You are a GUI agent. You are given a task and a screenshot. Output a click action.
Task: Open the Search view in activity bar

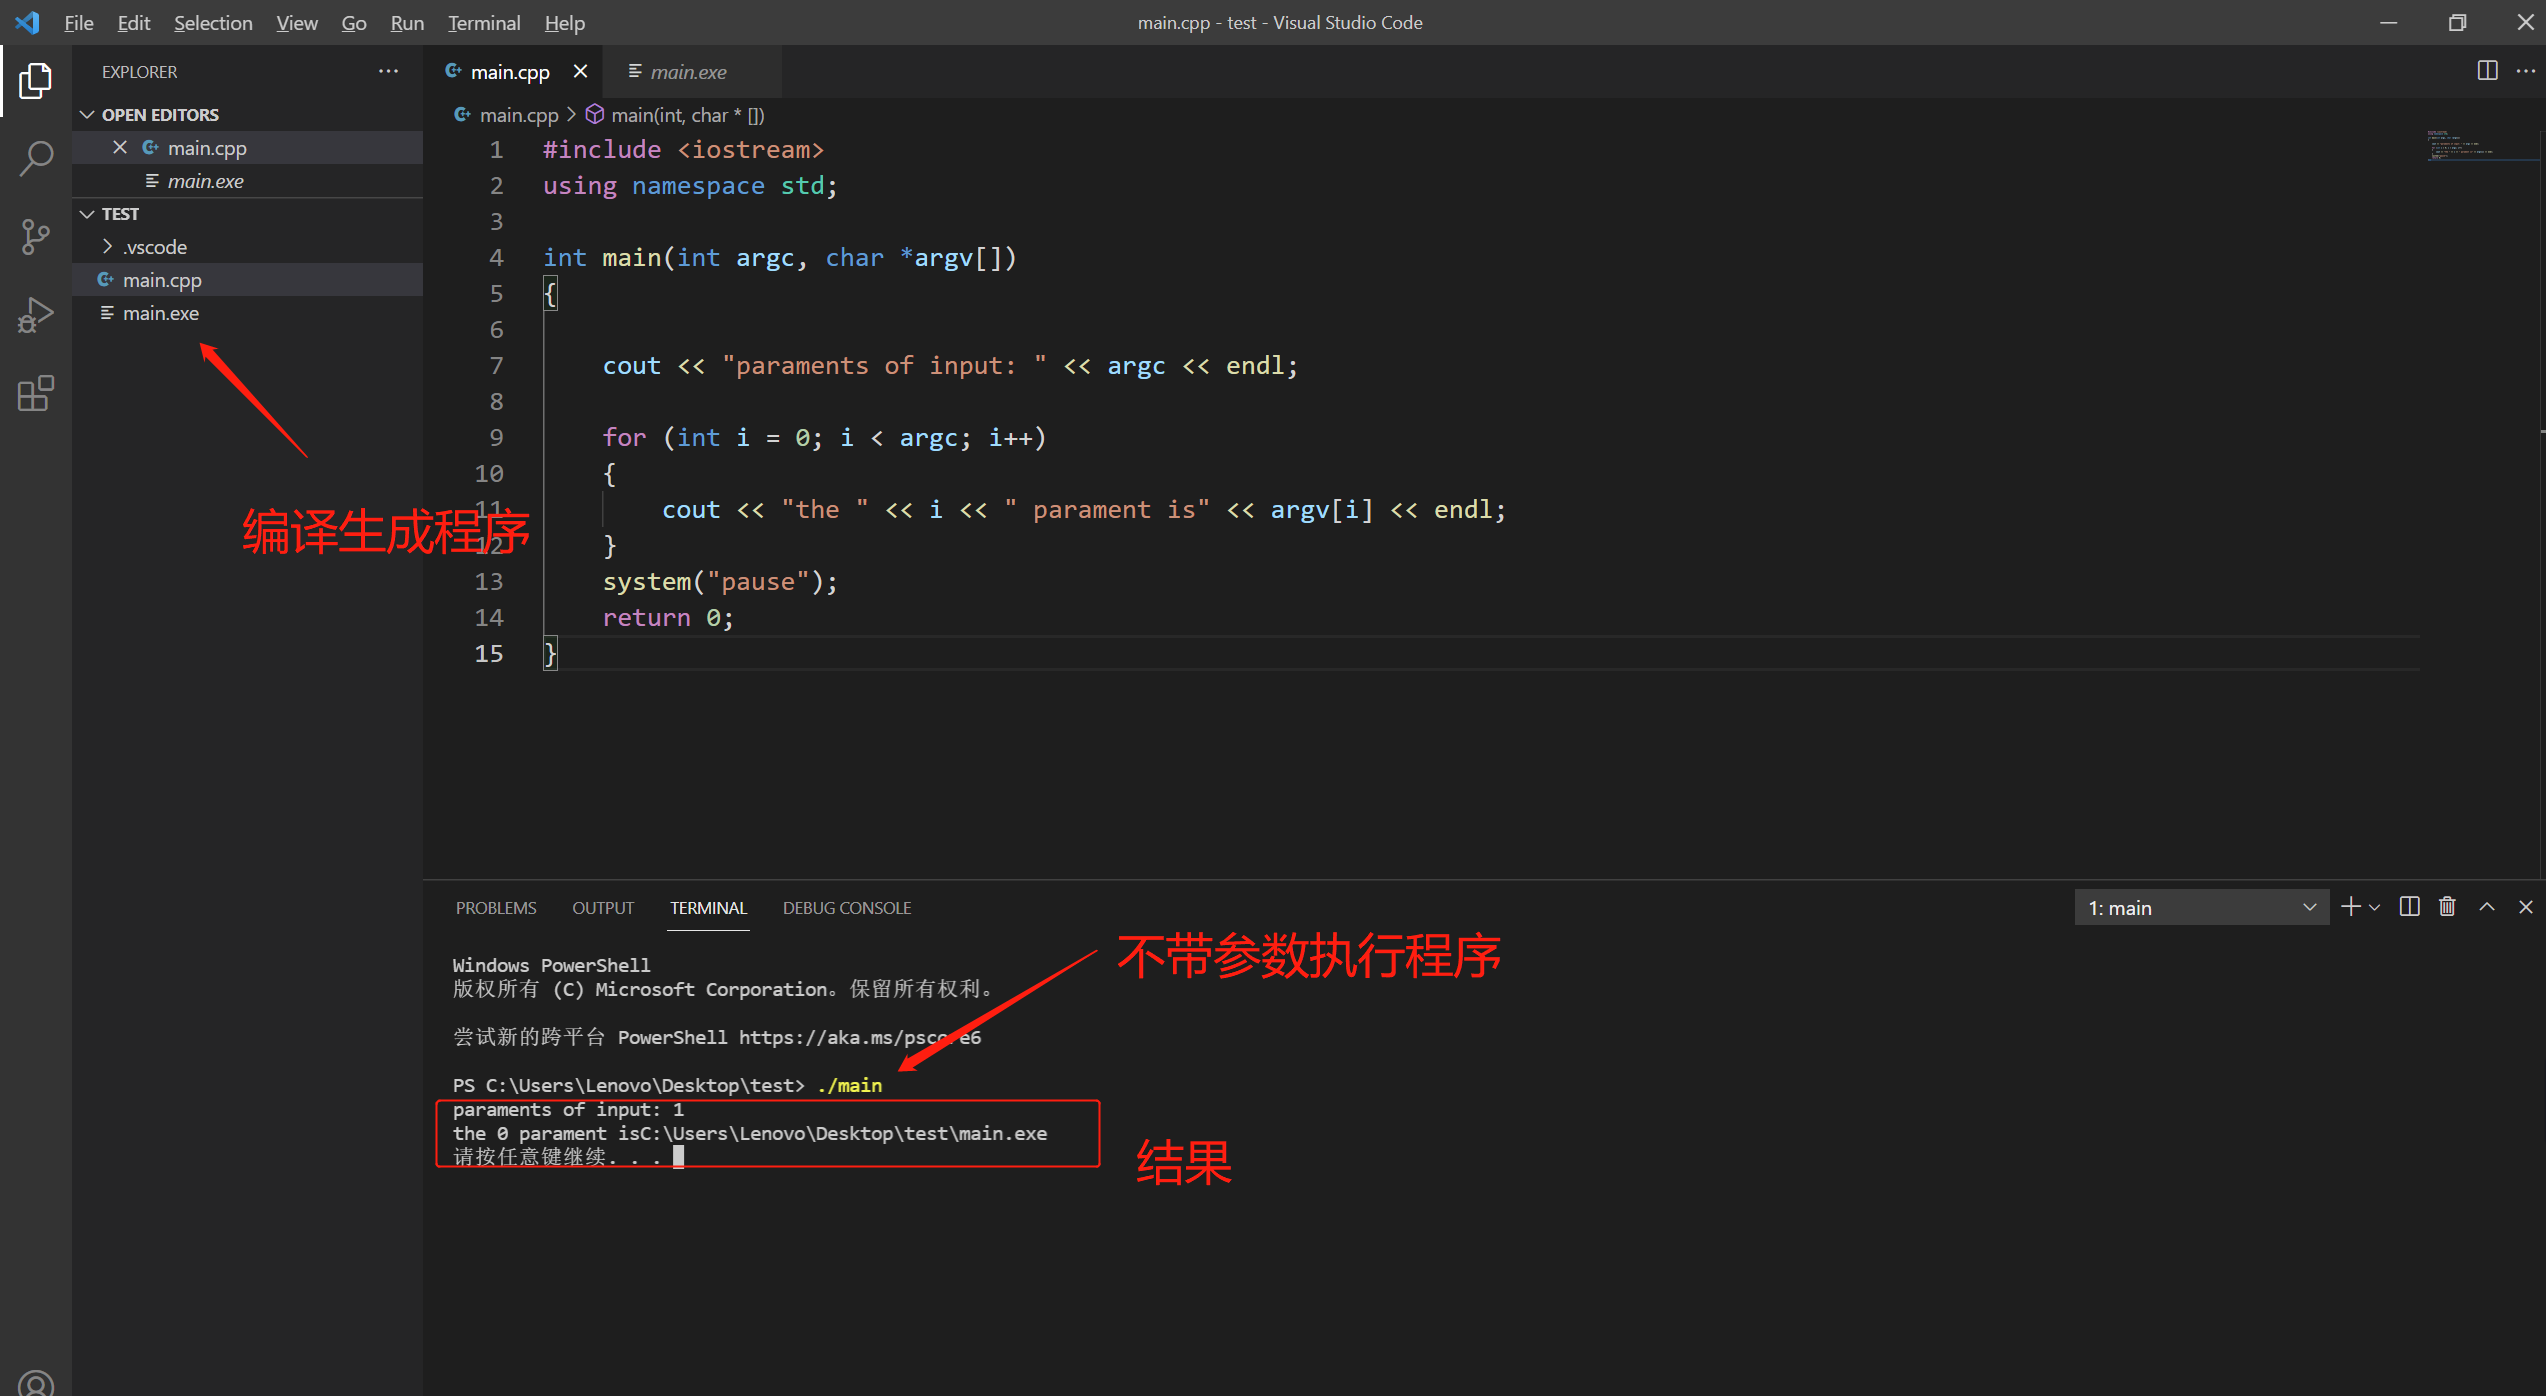coord(36,158)
